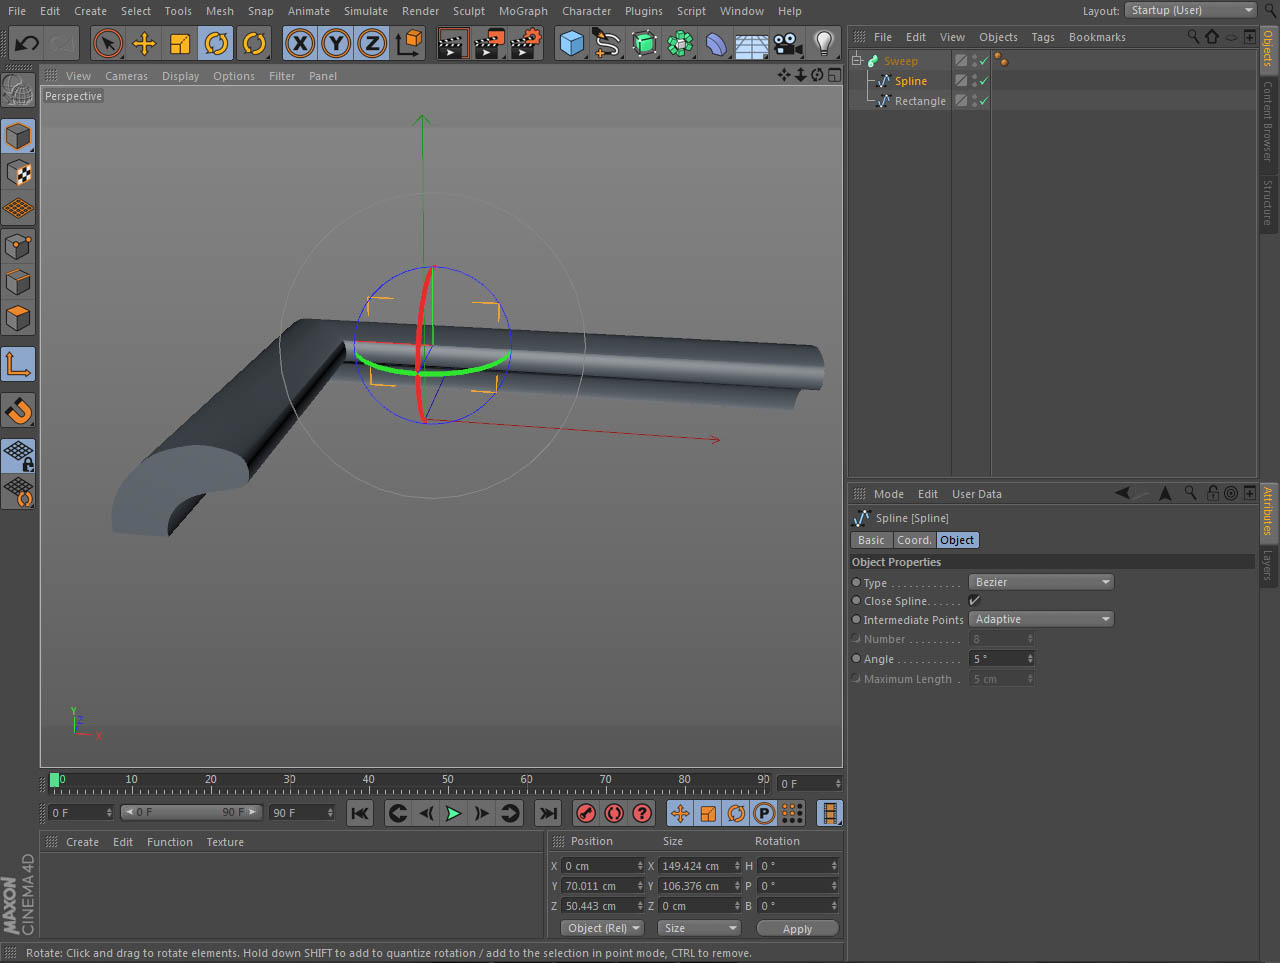Play the animation forwards
This screenshot has height=963, width=1280.
pyautogui.click(x=453, y=813)
